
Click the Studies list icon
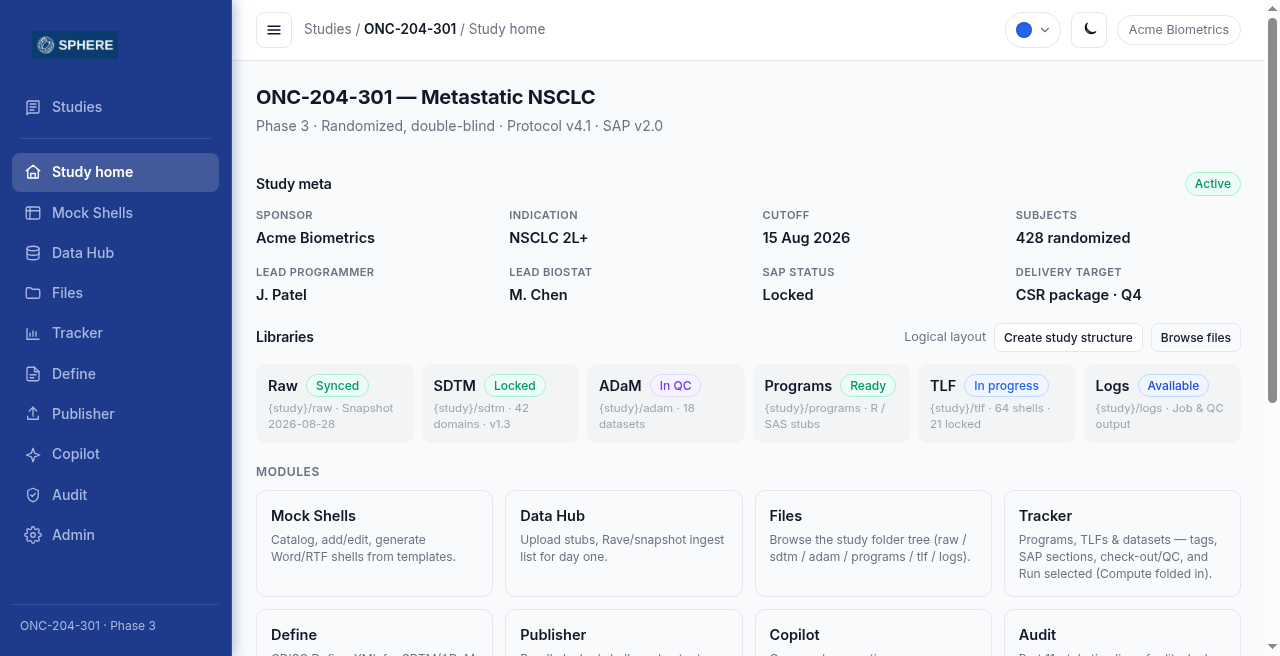click(33, 107)
